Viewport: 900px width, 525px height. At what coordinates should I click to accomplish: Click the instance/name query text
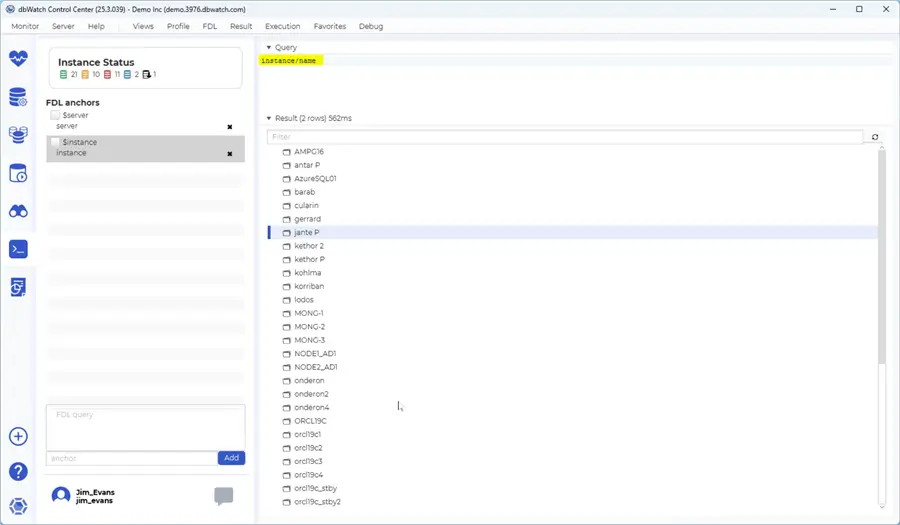click(x=289, y=60)
